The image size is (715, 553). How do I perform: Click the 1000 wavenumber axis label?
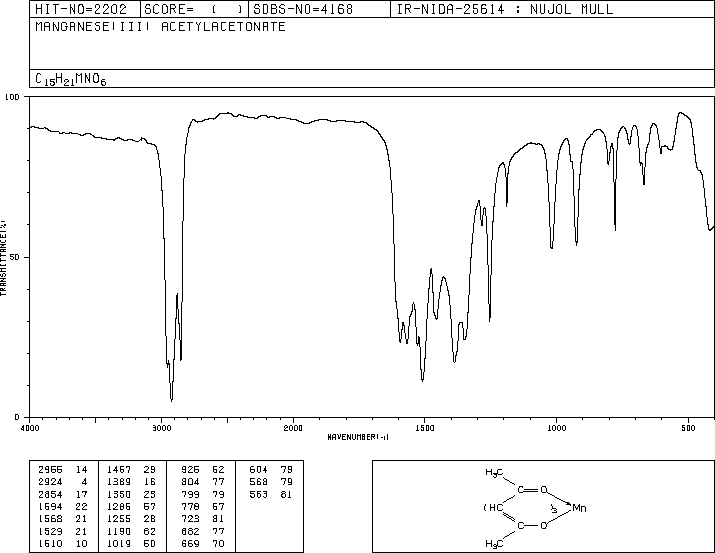pyautogui.click(x=556, y=428)
